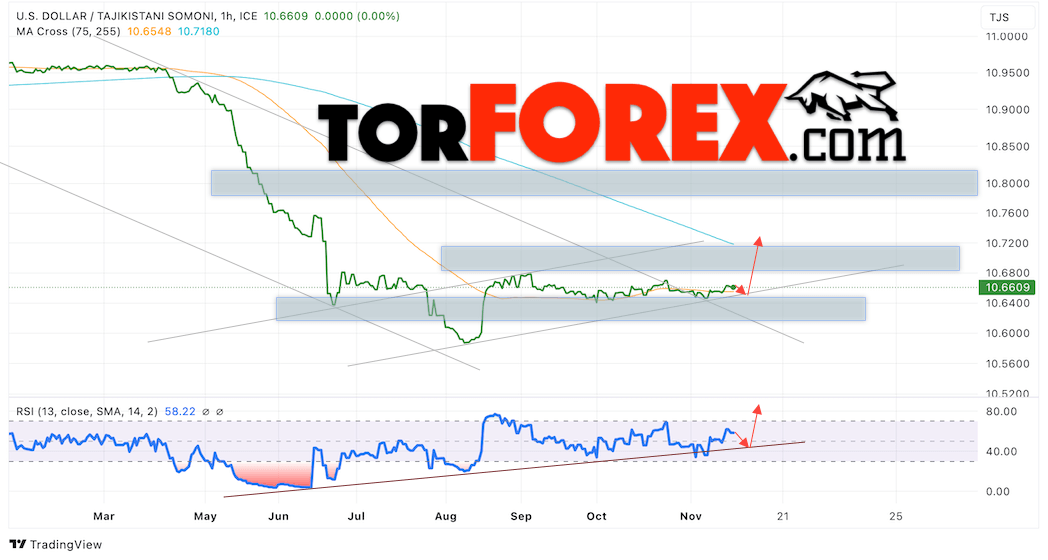Click the upper gray resistance zone near 10.8000
Screen dimensions: 1048x560
coord(593,183)
